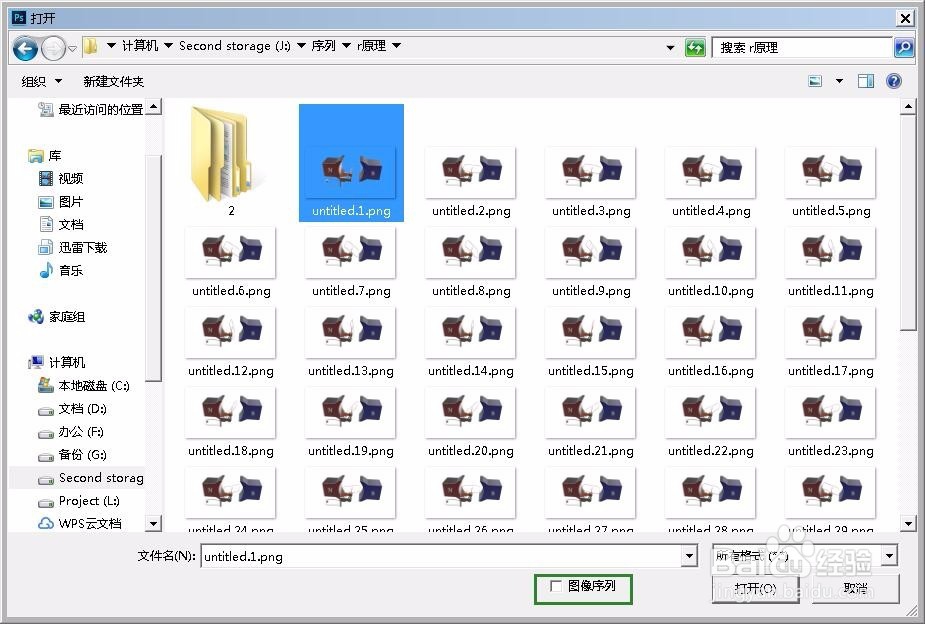Open the 组织 dropdown menu
925x624 pixels.
tap(40, 81)
